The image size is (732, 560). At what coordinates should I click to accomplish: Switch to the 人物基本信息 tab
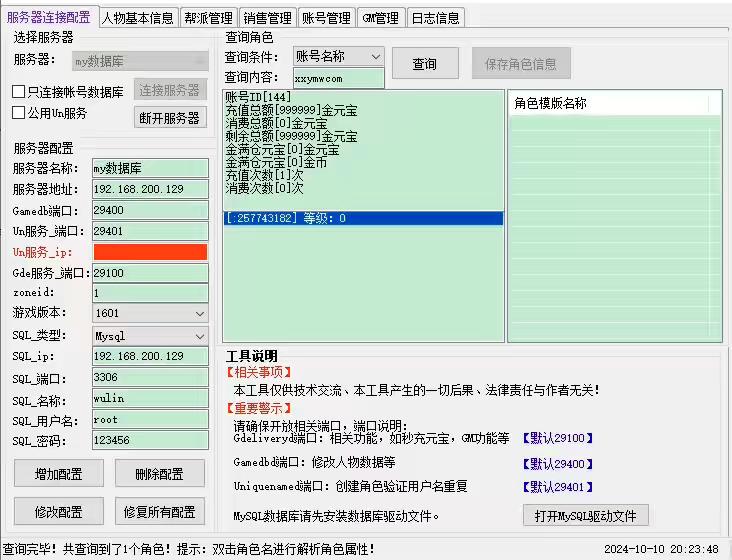[x=138, y=18]
